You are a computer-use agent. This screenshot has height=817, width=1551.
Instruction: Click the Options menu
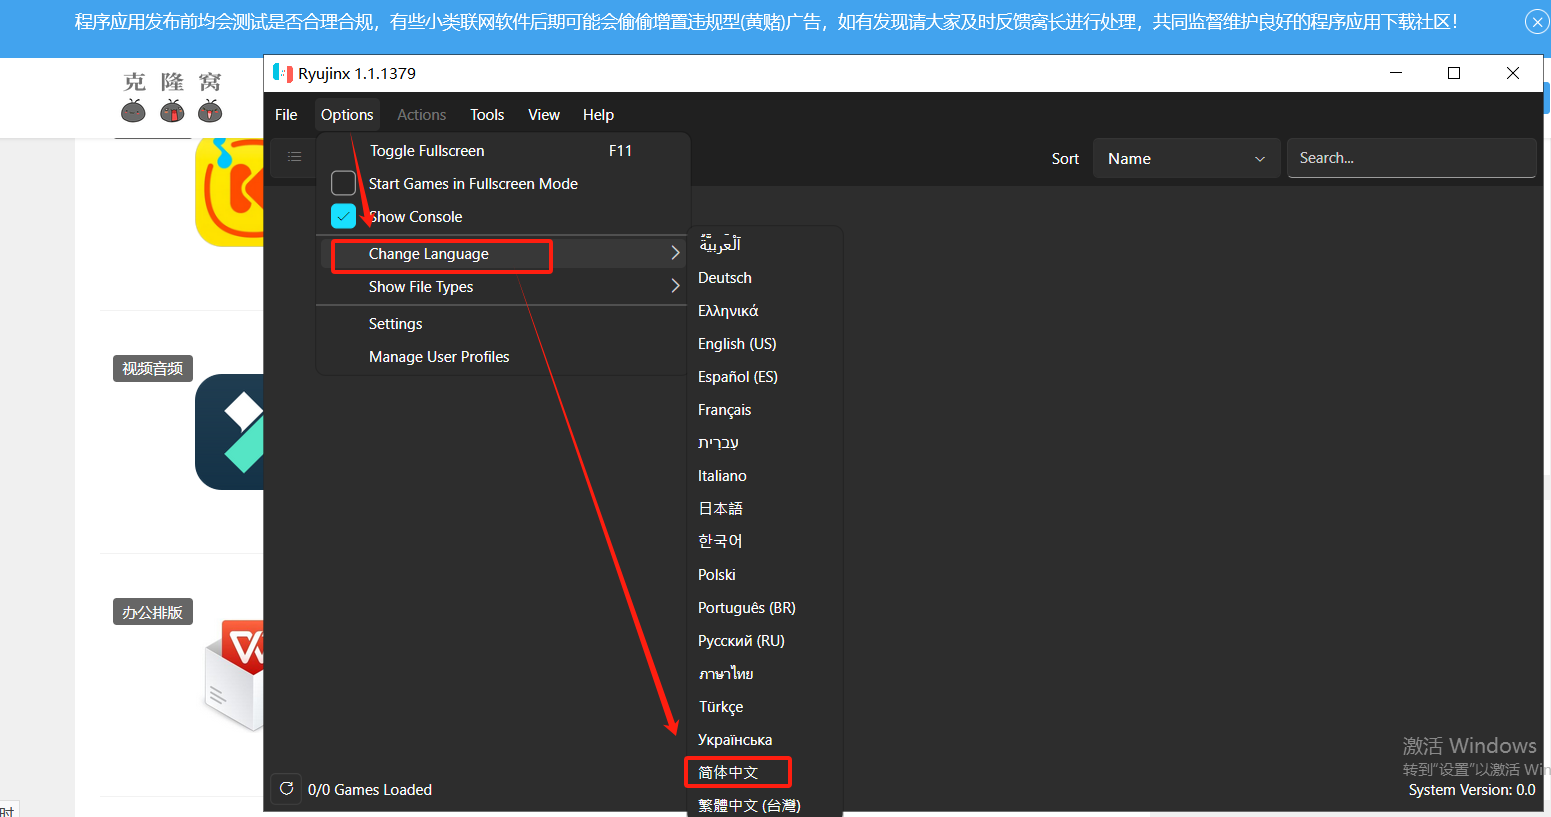click(x=347, y=115)
